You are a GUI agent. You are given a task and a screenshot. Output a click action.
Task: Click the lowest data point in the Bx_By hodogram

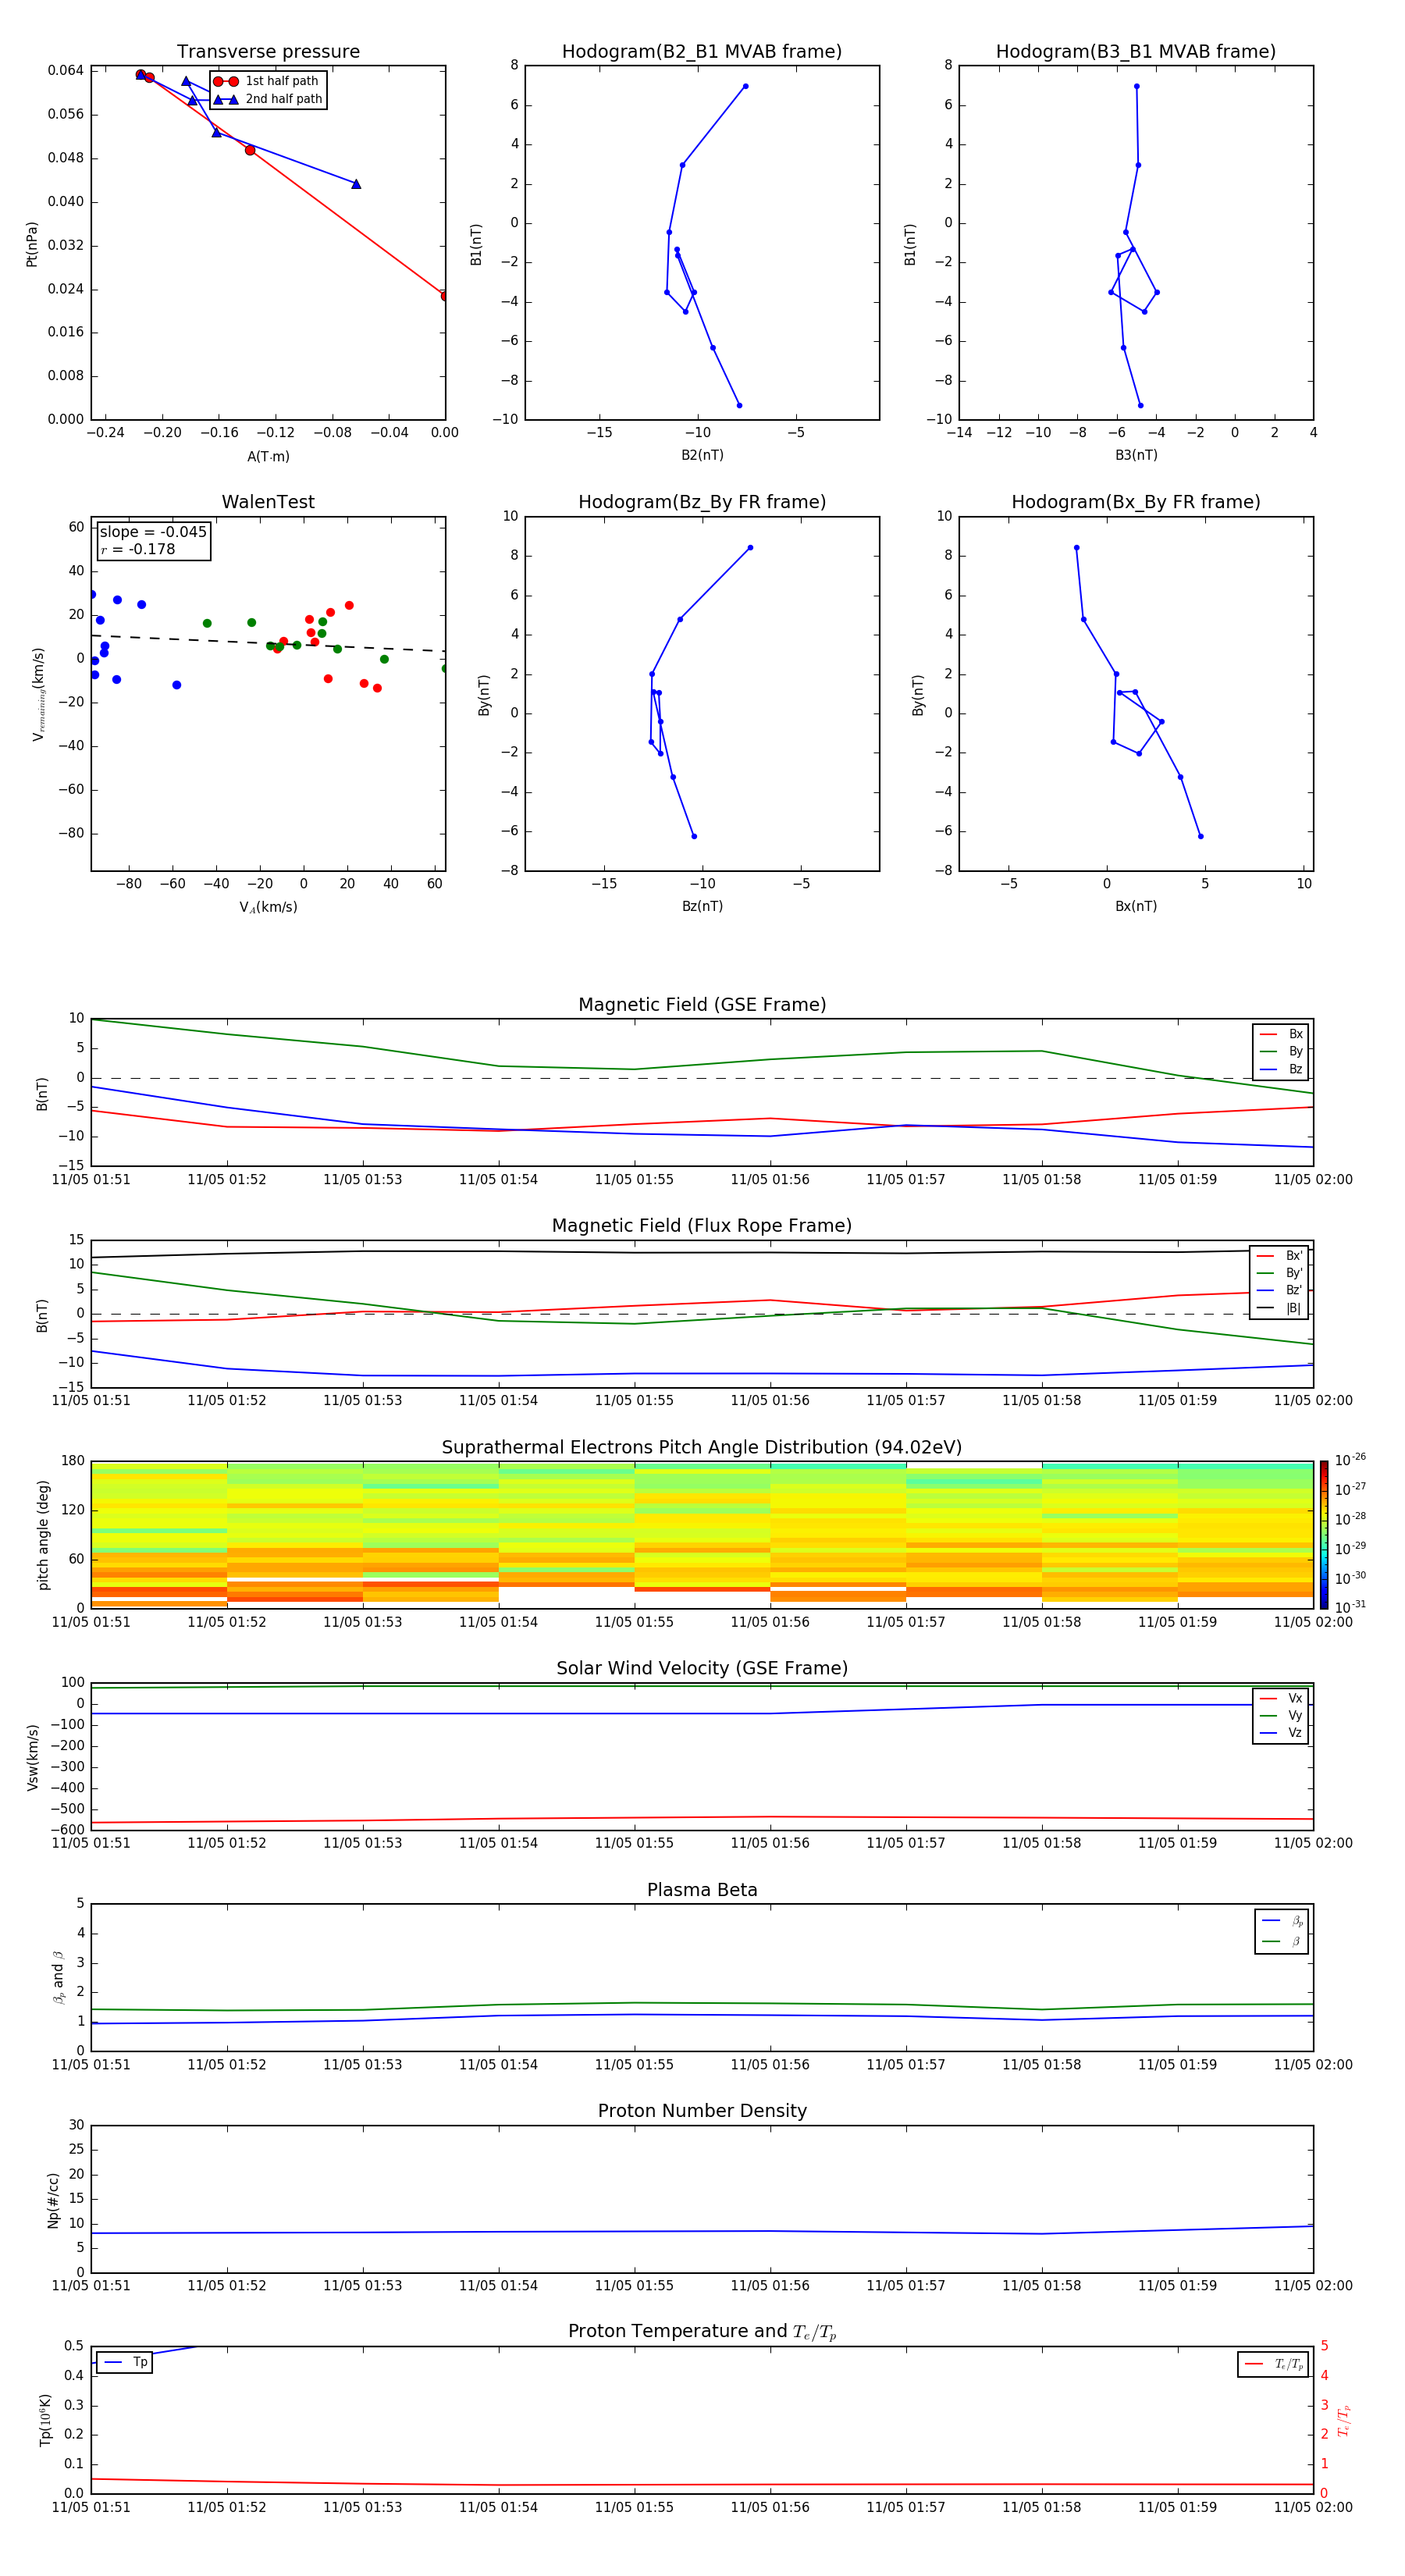pos(1200,836)
